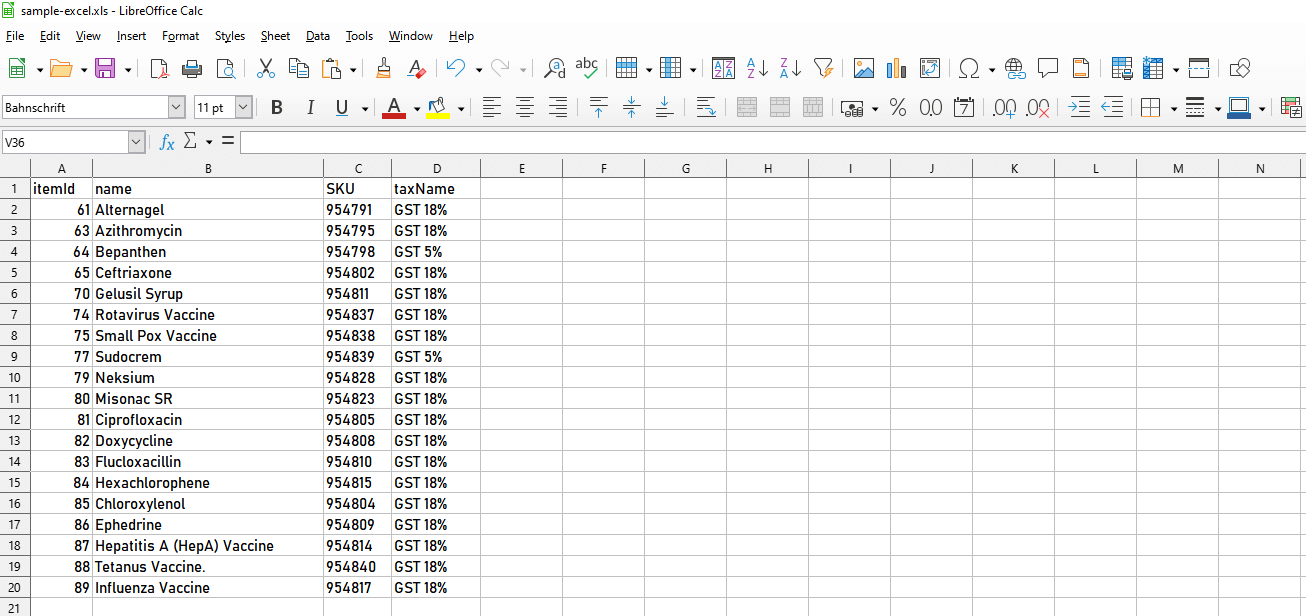The image size is (1306, 616).
Task: Click the AutoFilter funnel icon
Action: [x=823, y=68]
